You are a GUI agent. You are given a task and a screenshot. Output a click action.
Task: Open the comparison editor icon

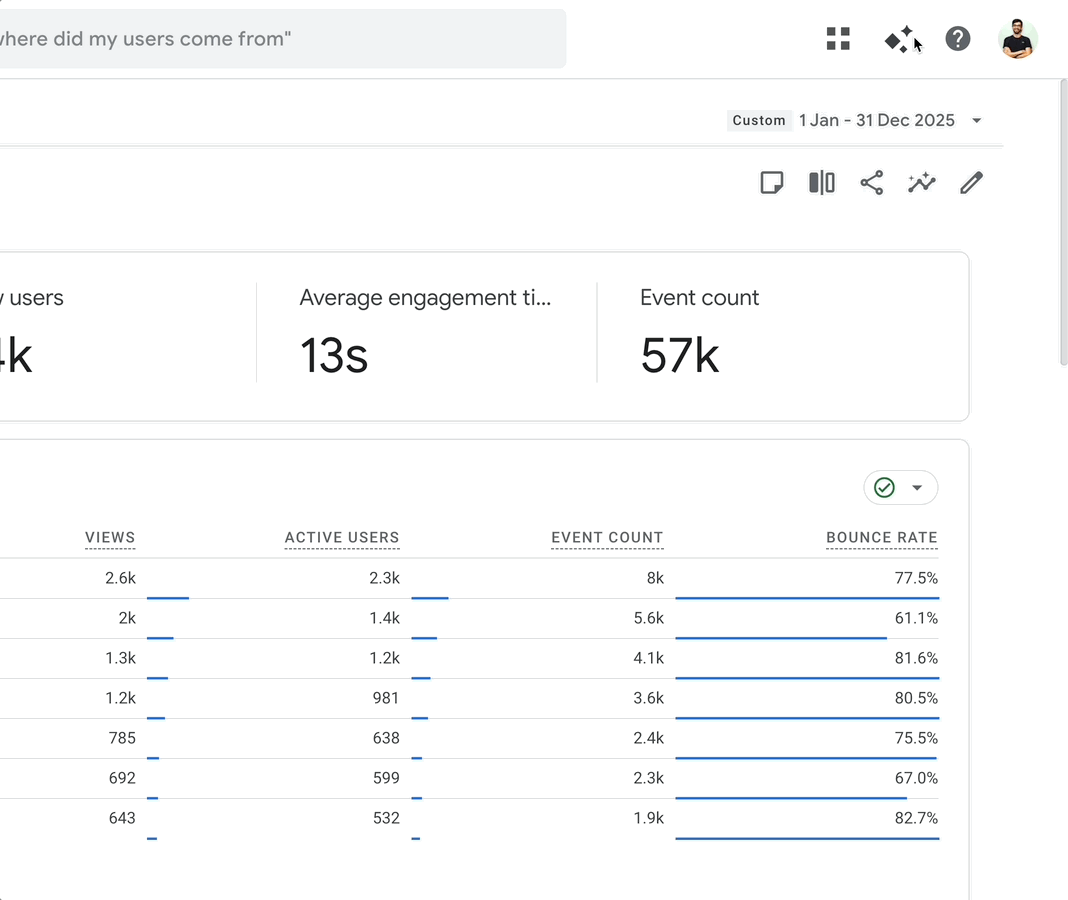(x=821, y=182)
